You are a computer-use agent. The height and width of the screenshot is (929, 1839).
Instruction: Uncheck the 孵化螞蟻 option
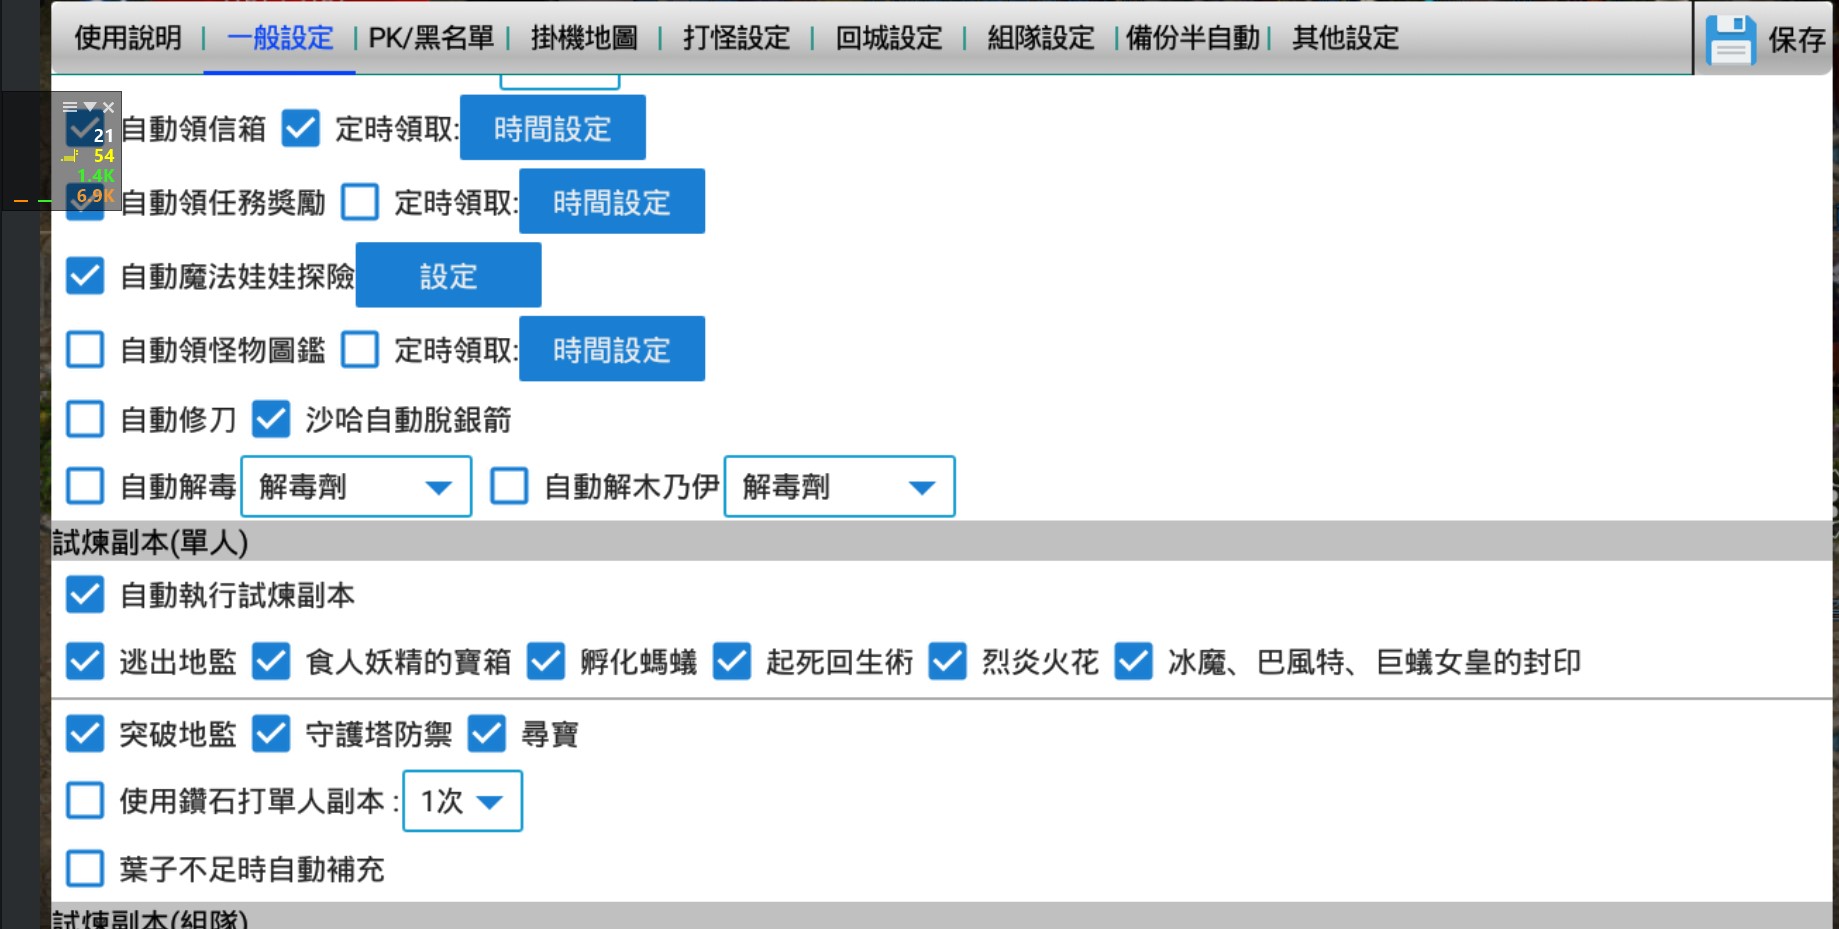(x=546, y=661)
